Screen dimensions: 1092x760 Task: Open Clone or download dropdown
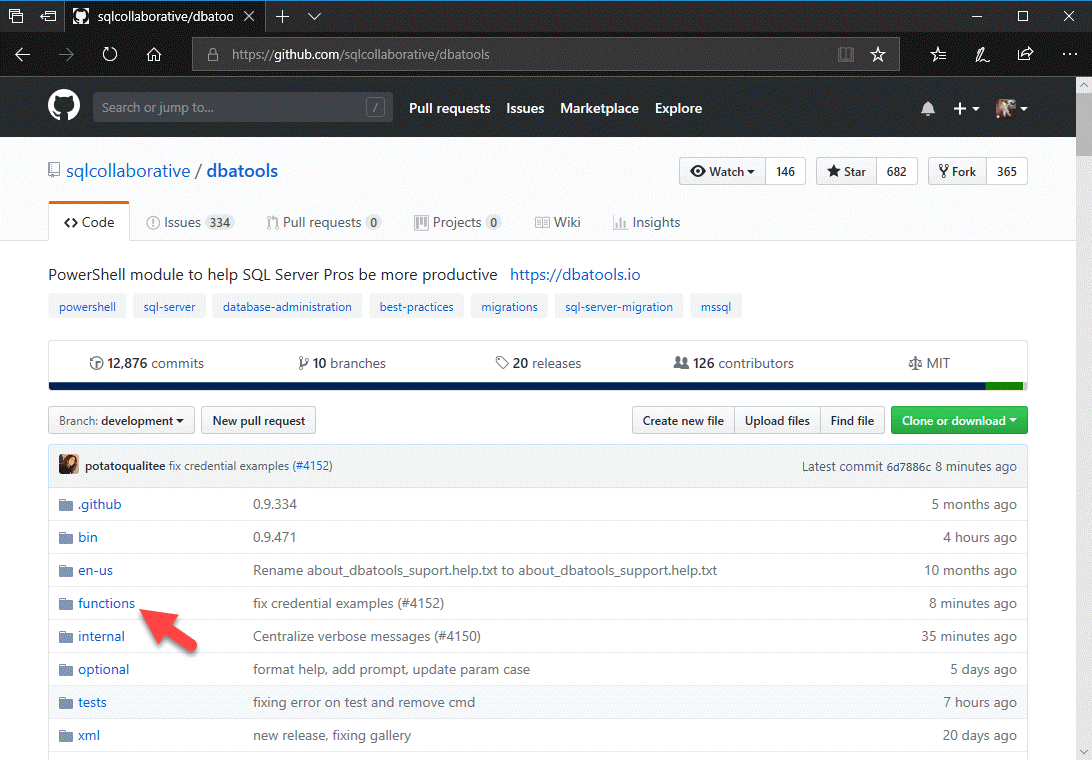click(x=958, y=421)
